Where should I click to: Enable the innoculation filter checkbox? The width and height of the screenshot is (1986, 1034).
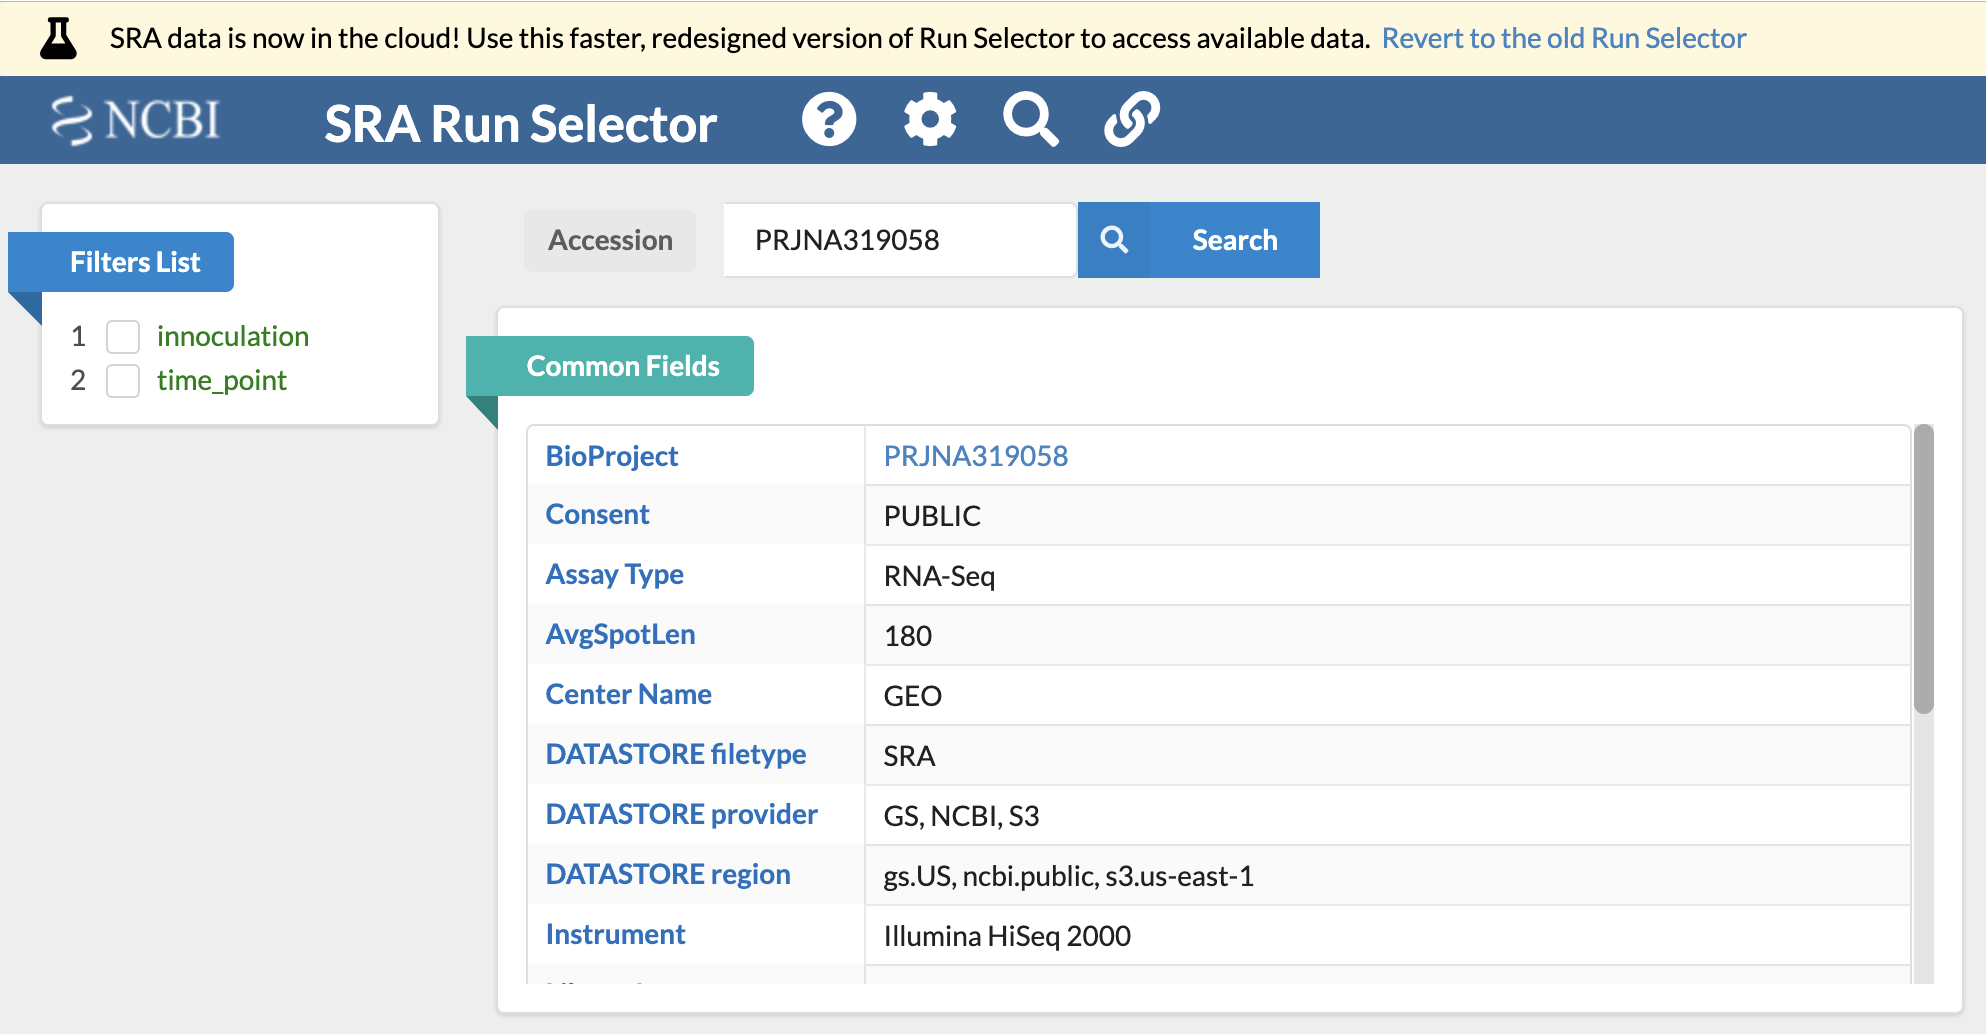123,337
